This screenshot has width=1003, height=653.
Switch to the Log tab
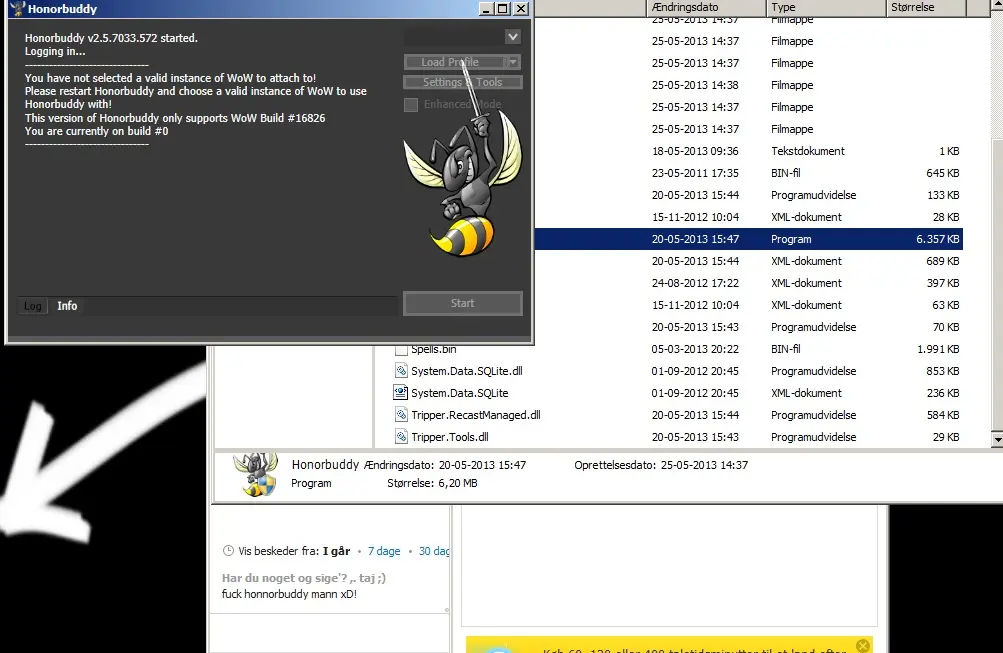pyautogui.click(x=33, y=306)
